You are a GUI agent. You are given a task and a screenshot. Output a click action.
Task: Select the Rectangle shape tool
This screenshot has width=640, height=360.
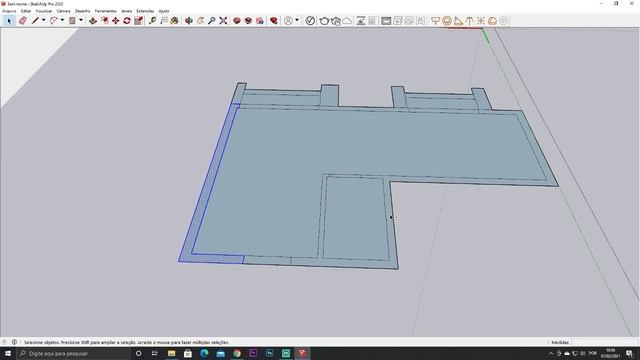pos(72,20)
